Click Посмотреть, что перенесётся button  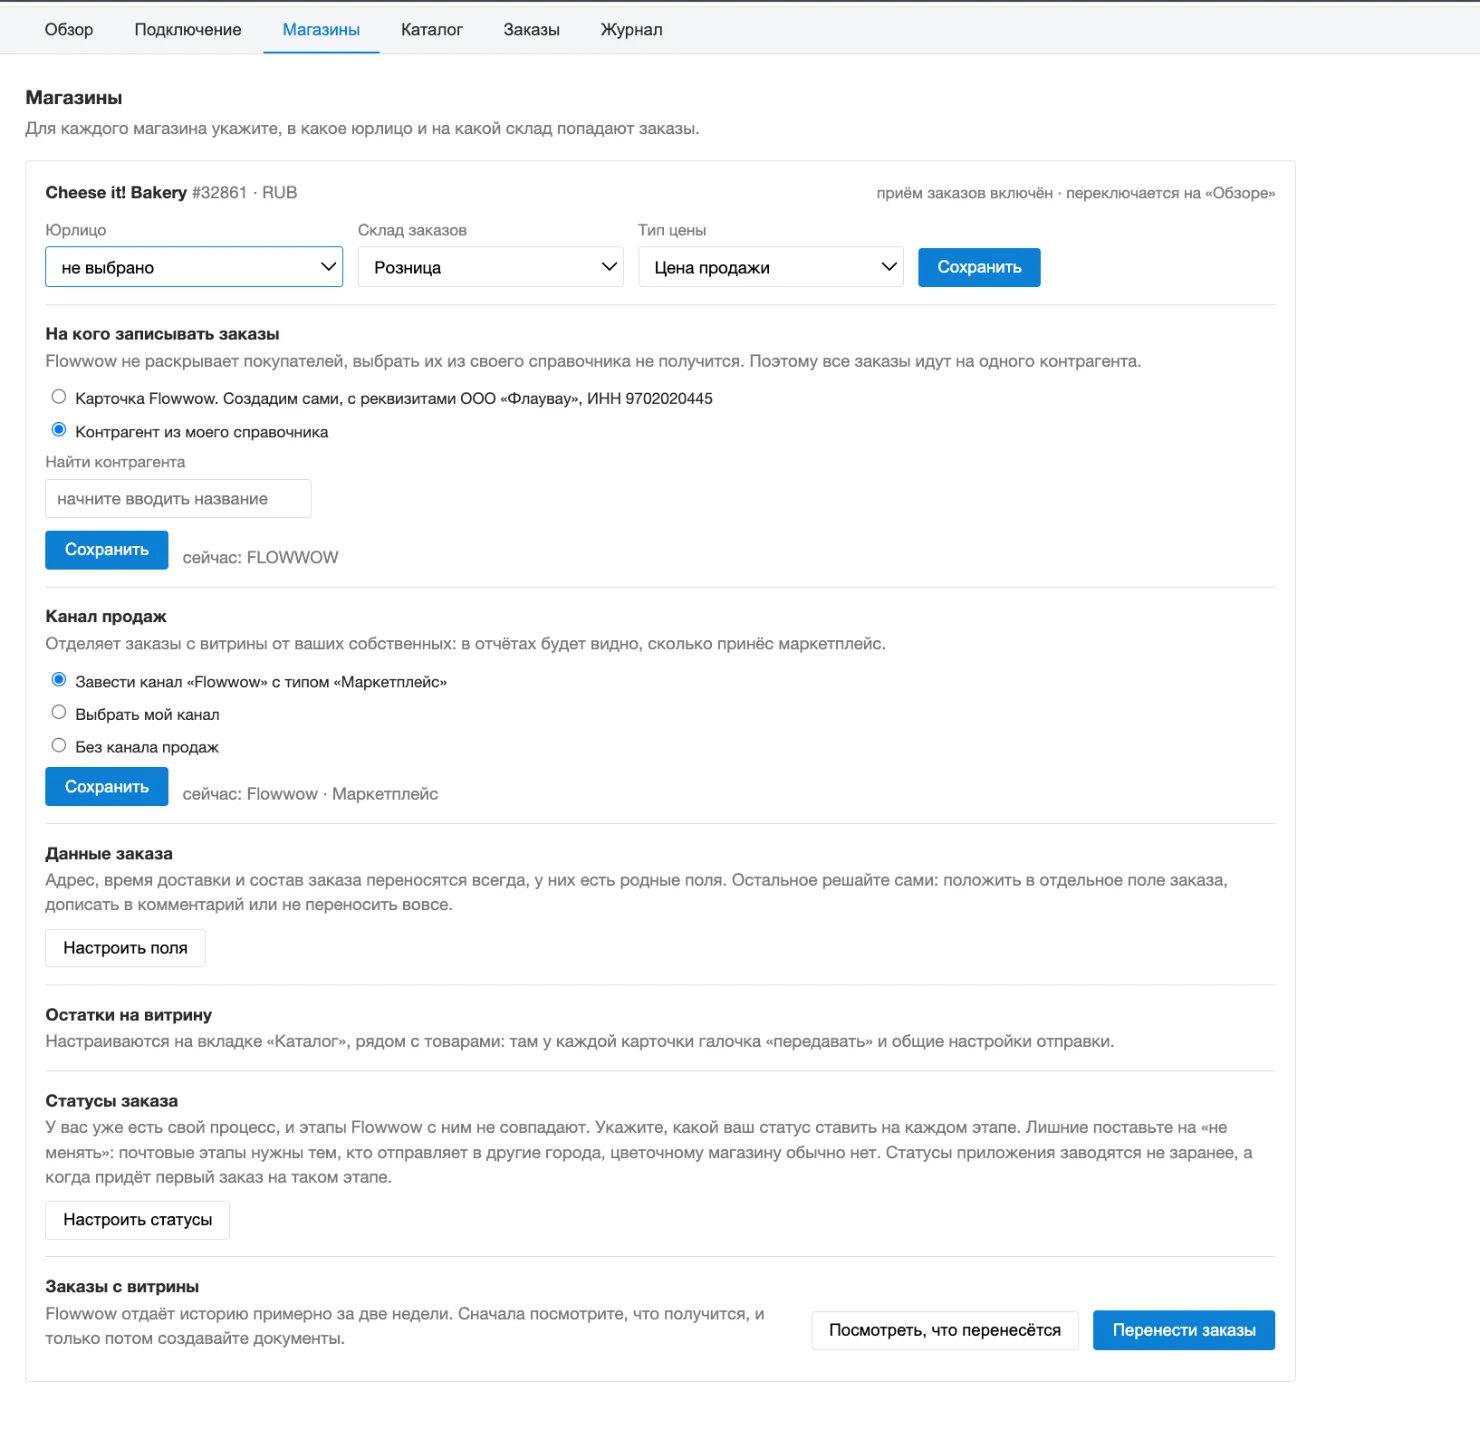coord(945,1330)
